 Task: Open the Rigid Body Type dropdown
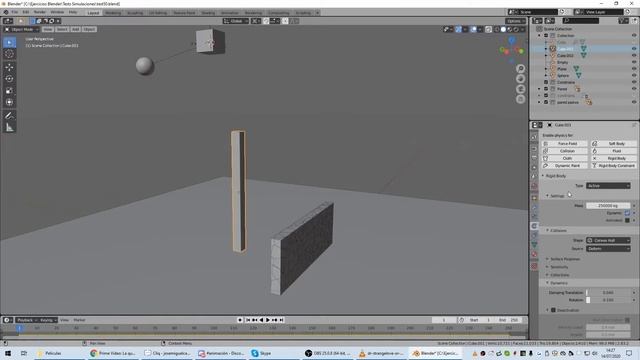608,186
